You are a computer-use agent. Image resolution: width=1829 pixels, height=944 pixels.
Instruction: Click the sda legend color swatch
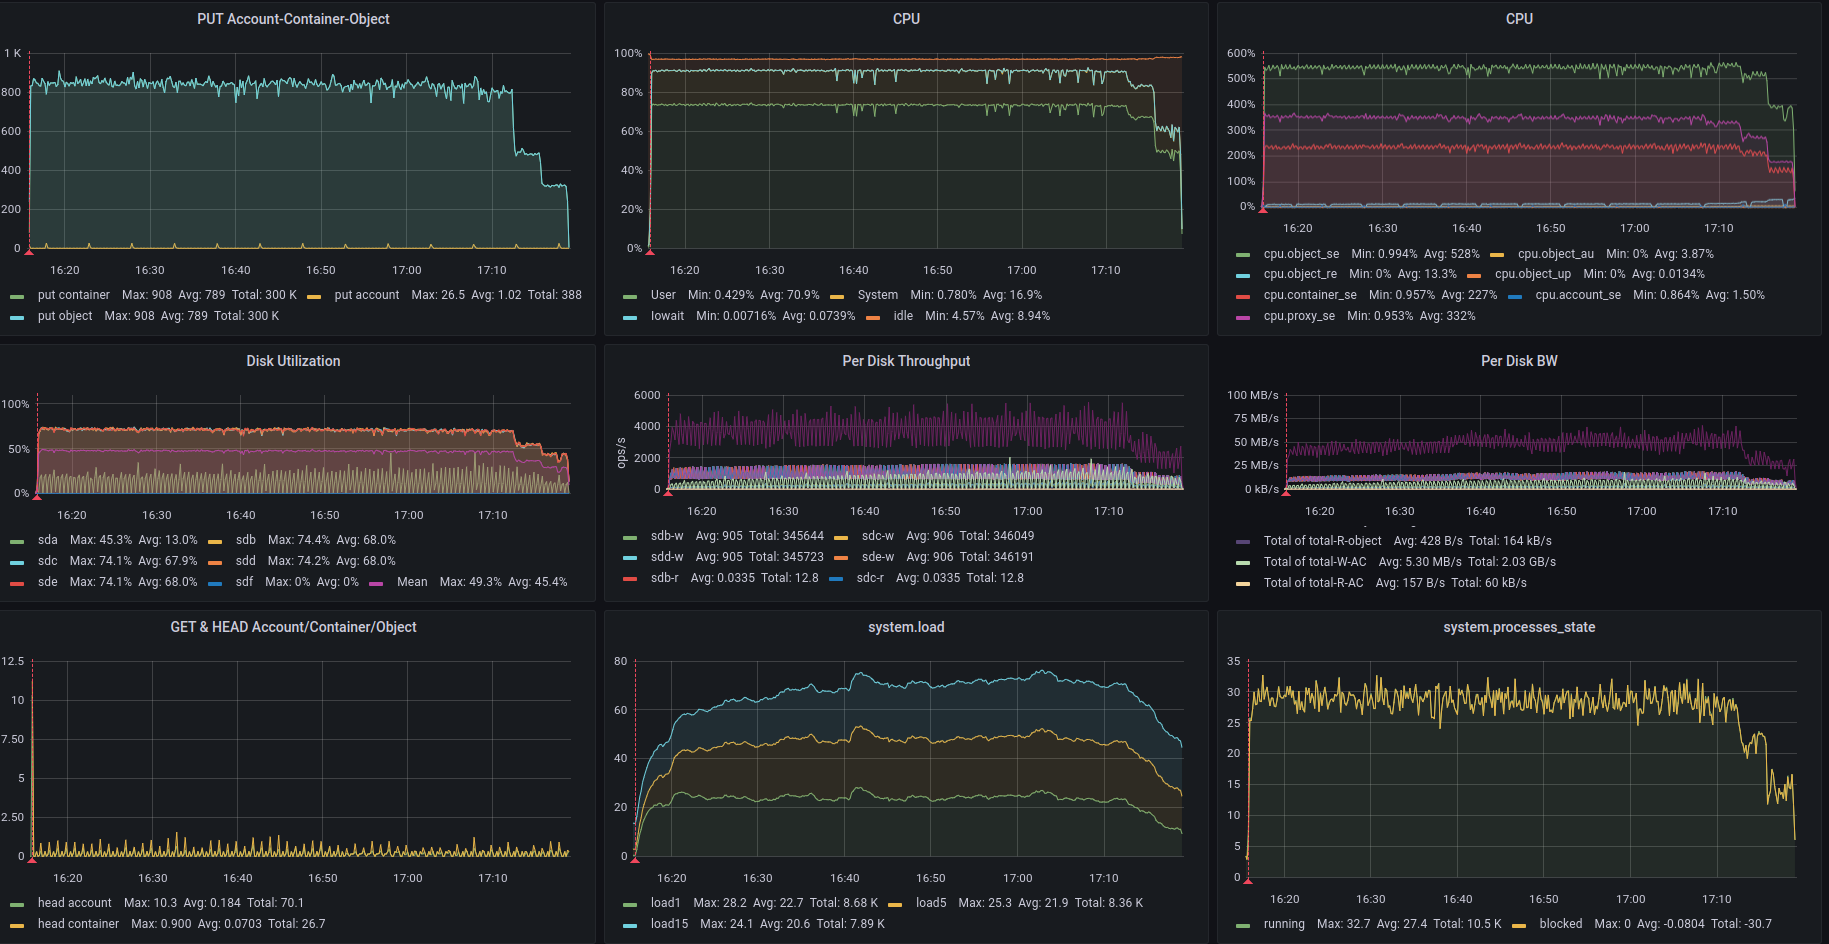17,541
